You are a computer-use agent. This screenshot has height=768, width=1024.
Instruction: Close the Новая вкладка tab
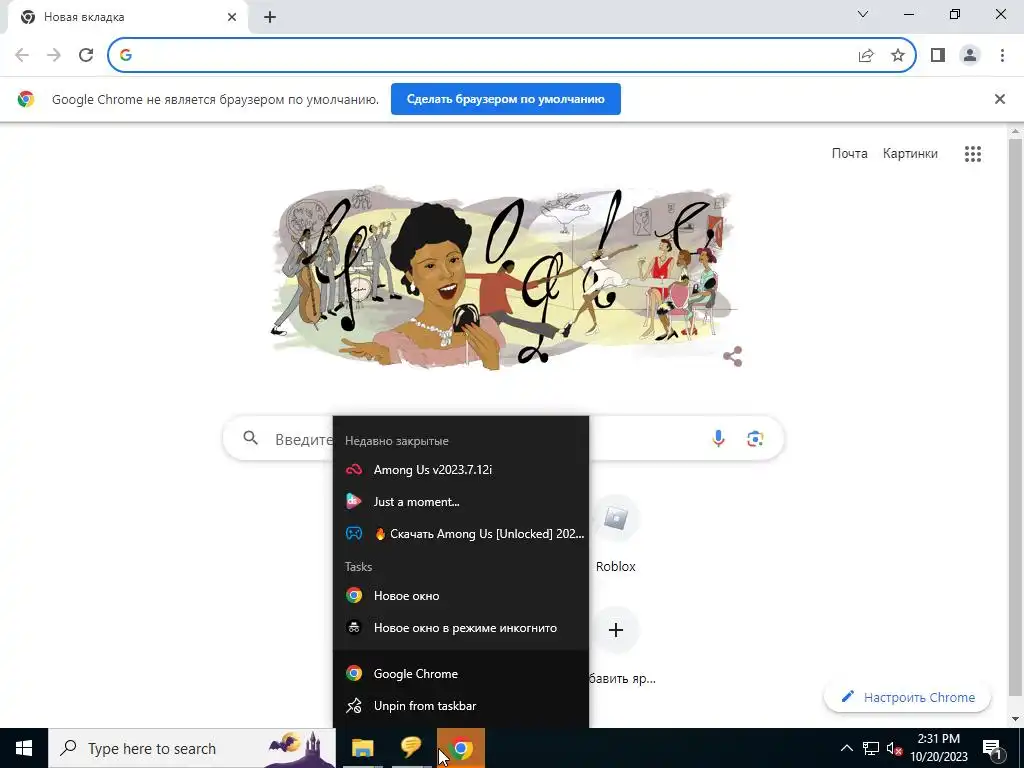(232, 18)
